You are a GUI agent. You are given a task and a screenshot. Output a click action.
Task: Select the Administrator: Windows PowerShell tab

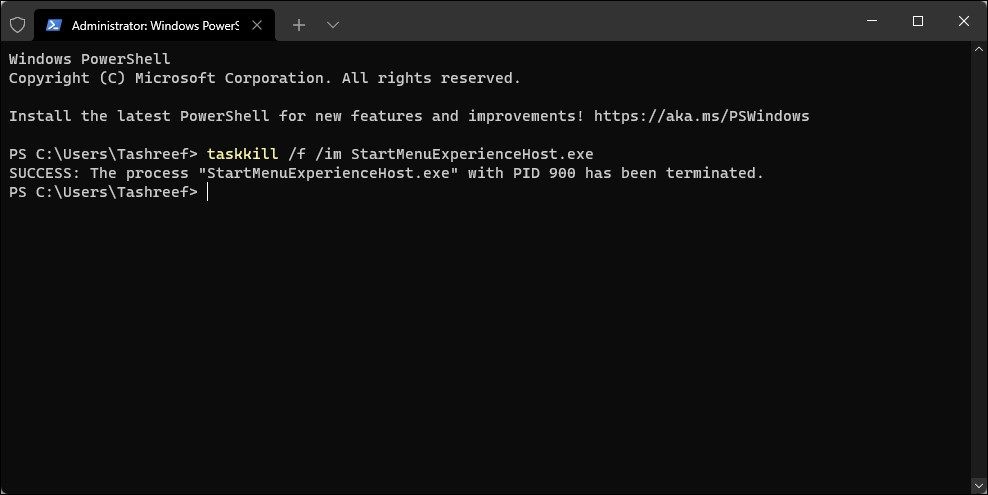tap(150, 24)
